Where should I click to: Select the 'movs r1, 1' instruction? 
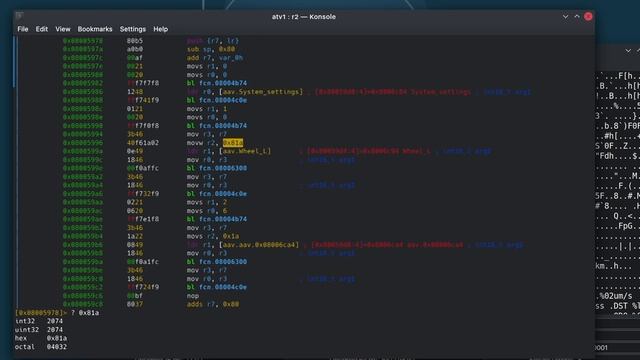pos(207,109)
